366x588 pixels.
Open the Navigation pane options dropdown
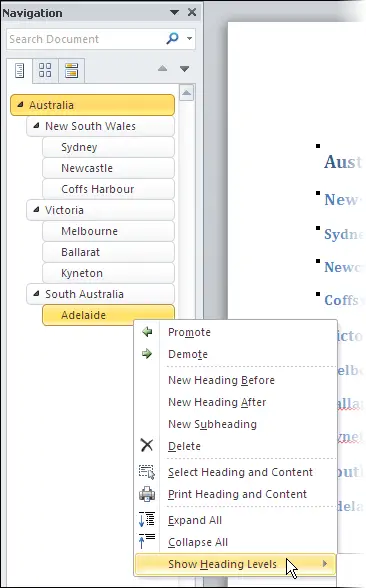[174, 12]
